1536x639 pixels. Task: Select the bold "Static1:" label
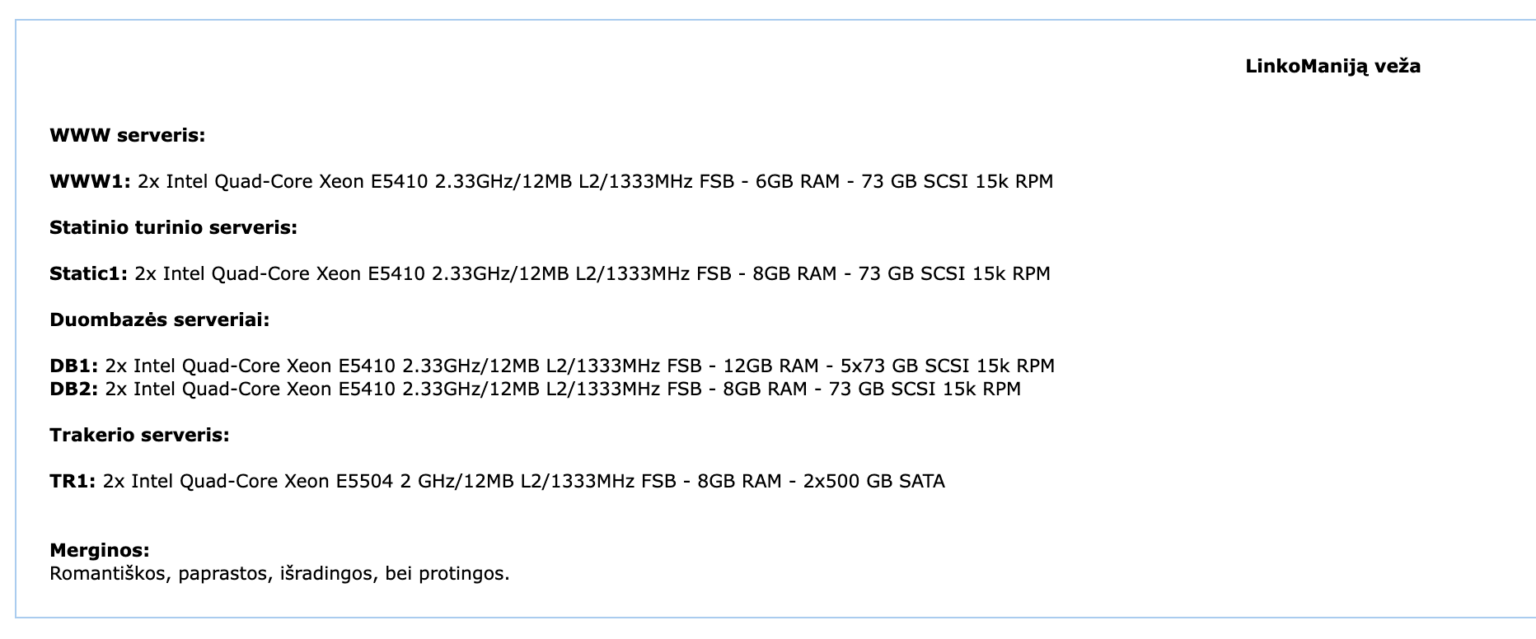[x=89, y=274]
